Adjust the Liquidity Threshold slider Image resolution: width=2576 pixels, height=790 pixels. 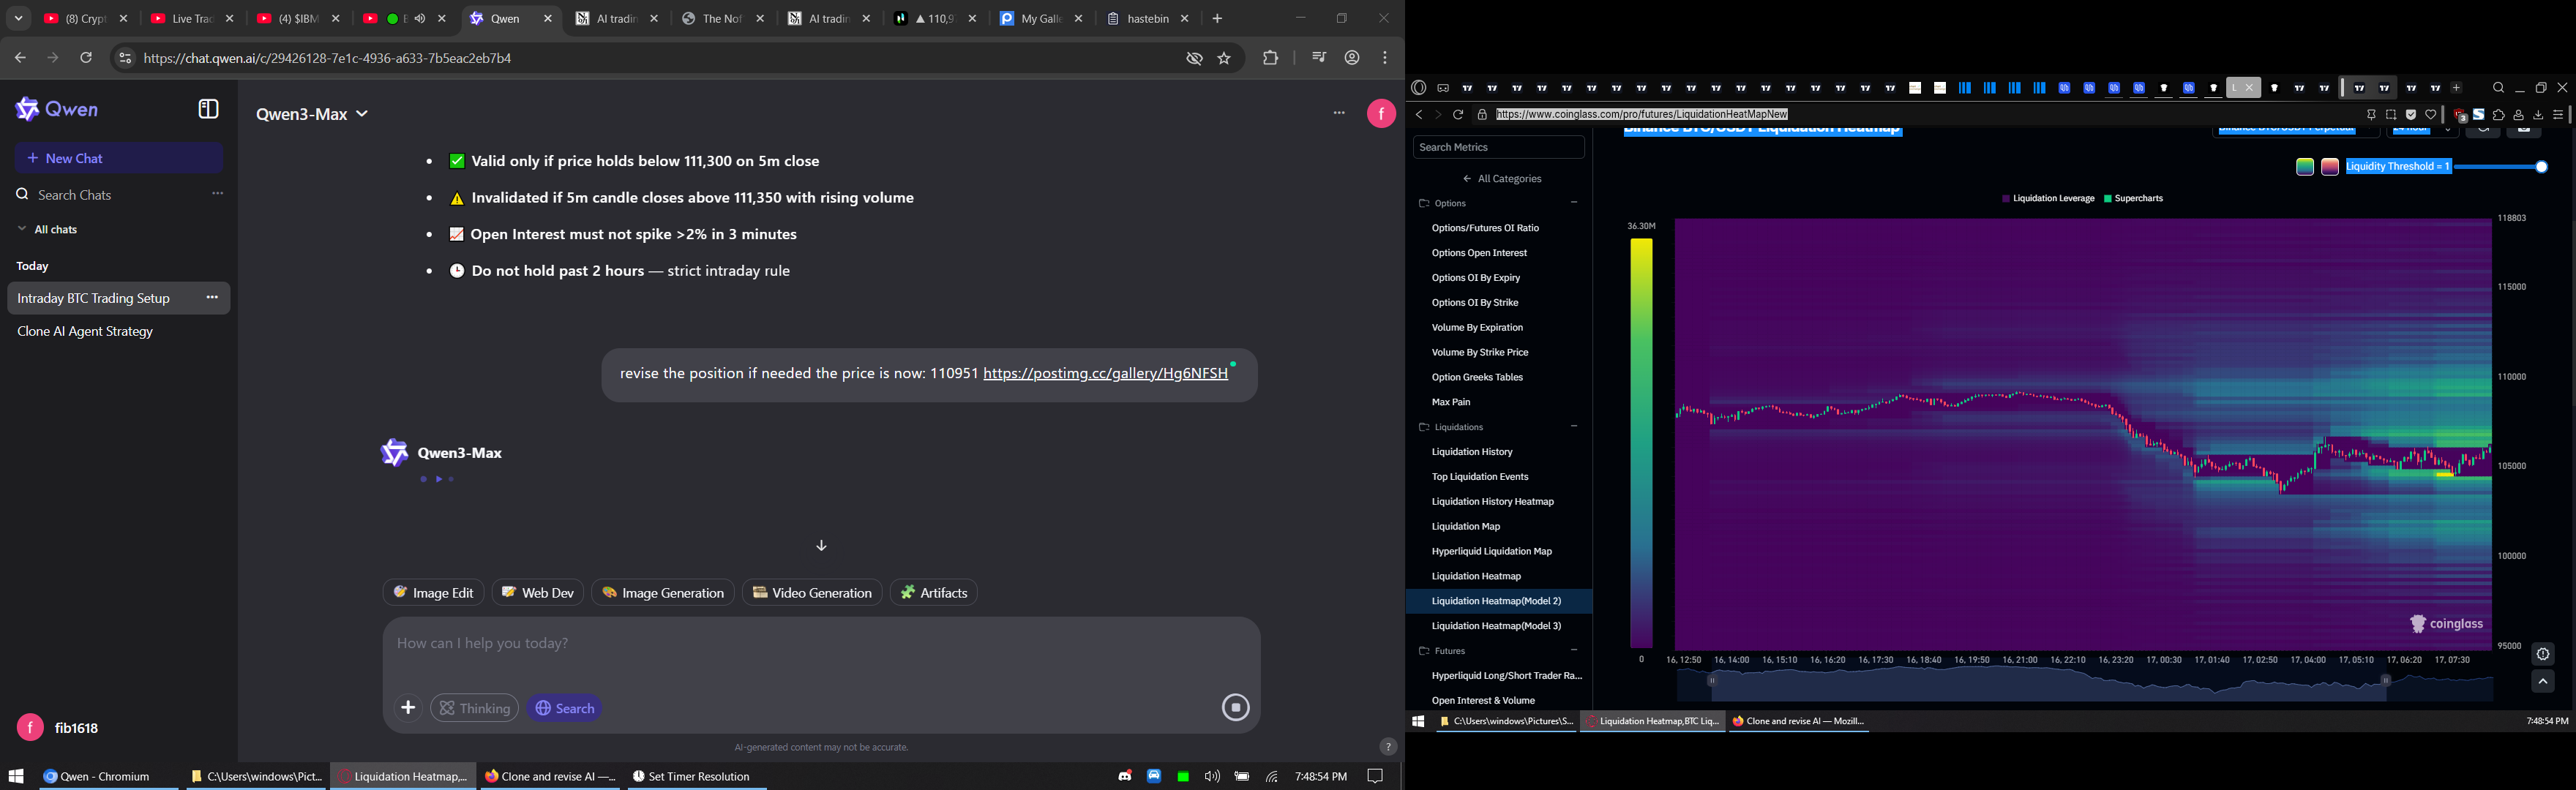point(2541,167)
